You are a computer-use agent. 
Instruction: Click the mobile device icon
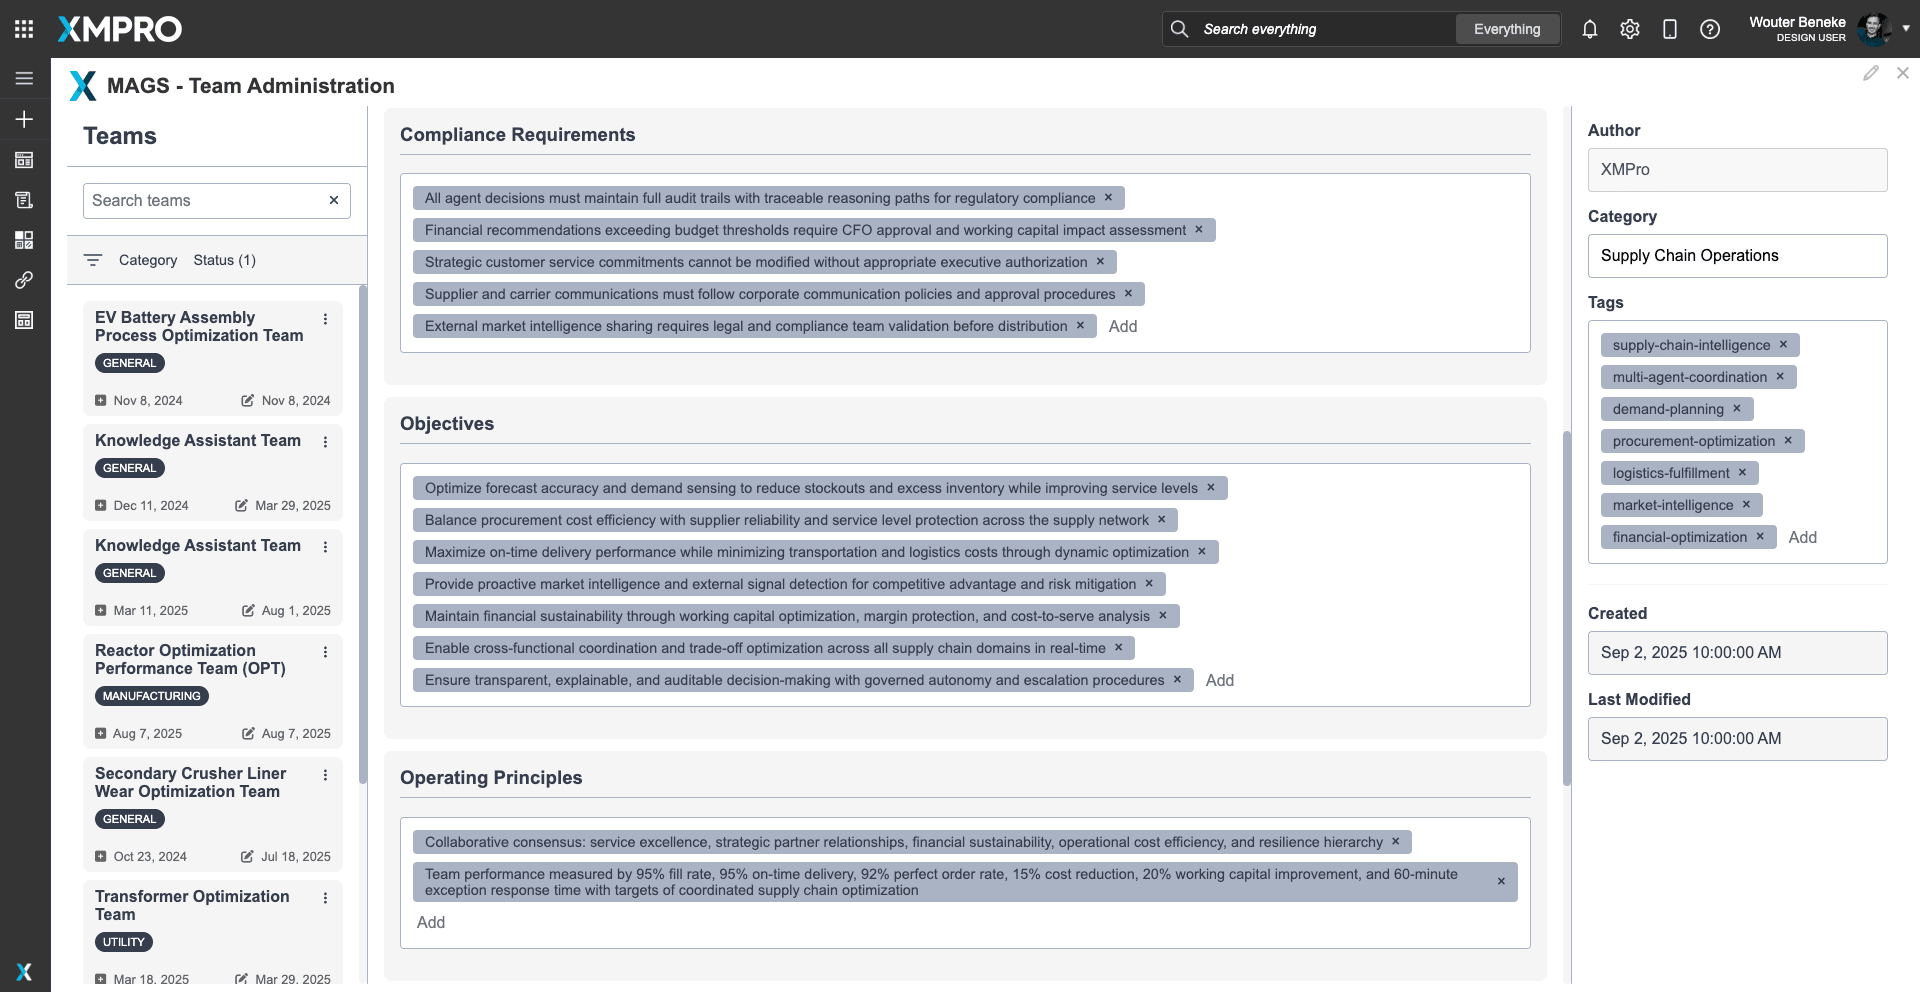point(1669,29)
